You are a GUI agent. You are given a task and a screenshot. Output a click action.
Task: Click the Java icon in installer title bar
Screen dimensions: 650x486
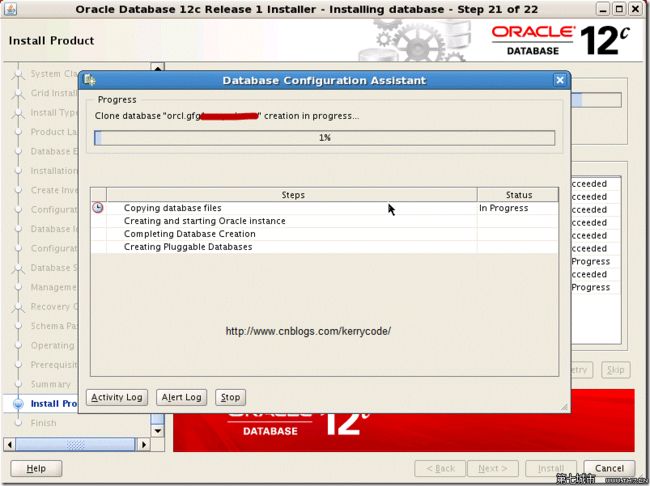10,9
